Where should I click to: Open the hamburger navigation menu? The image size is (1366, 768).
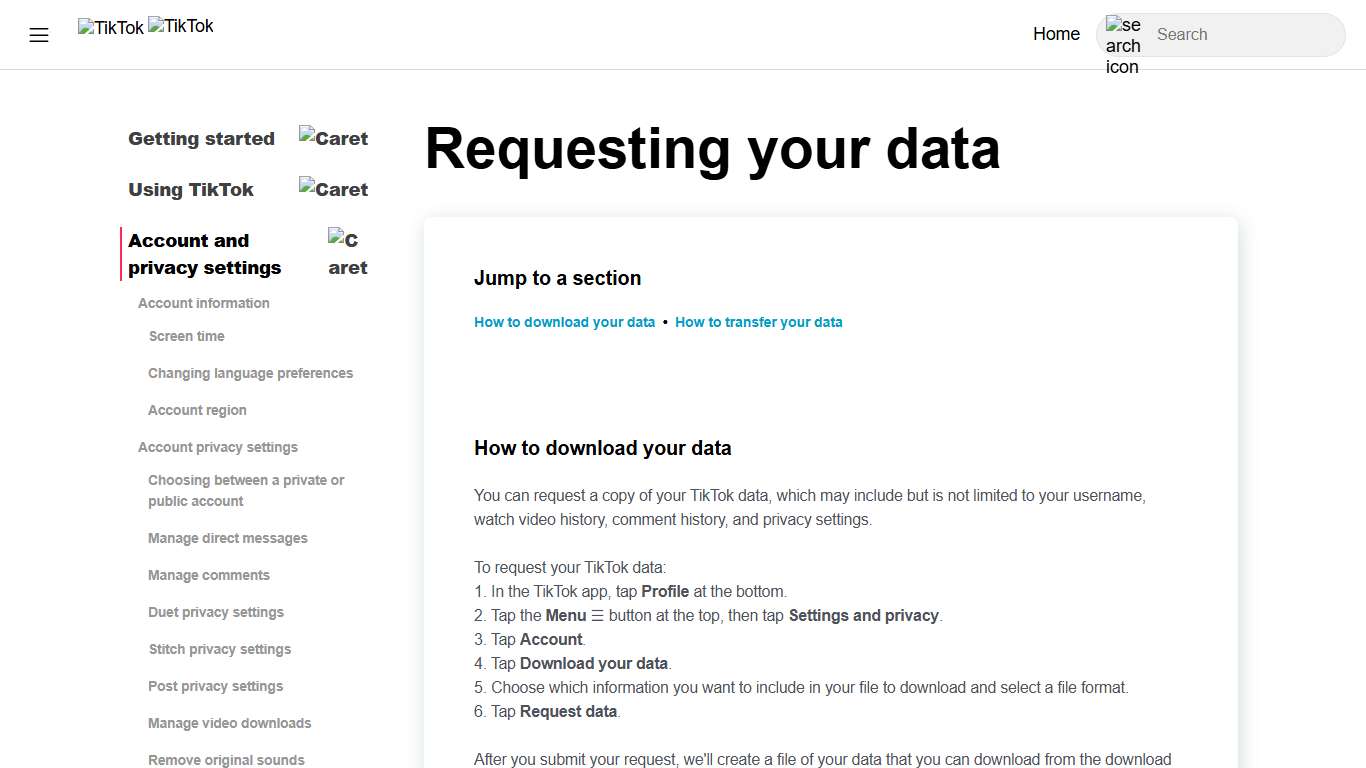click(38, 34)
